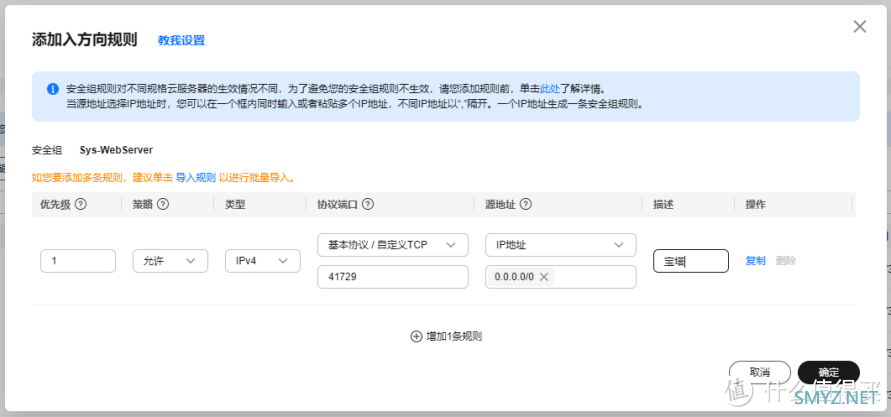Click the 优先级 column header text

(x=55, y=205)
